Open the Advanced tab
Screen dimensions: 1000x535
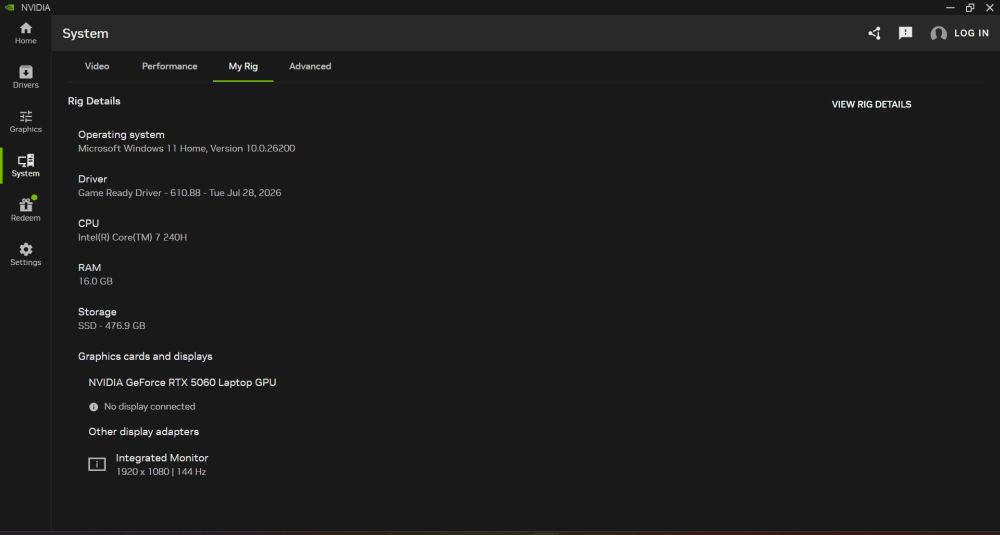(x=310, y=66)
